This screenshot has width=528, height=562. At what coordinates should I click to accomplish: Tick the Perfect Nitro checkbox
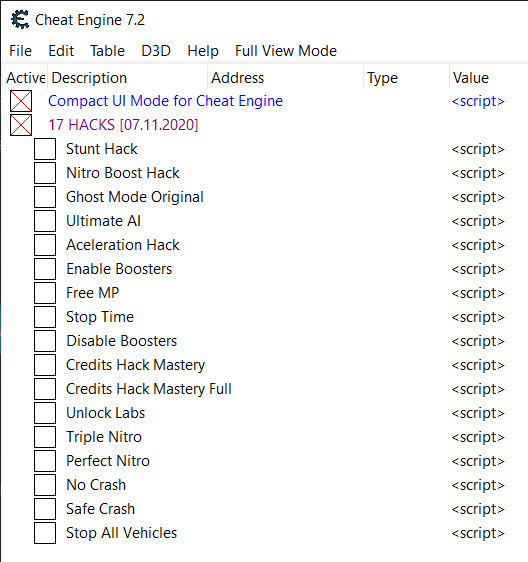(45, 461)
